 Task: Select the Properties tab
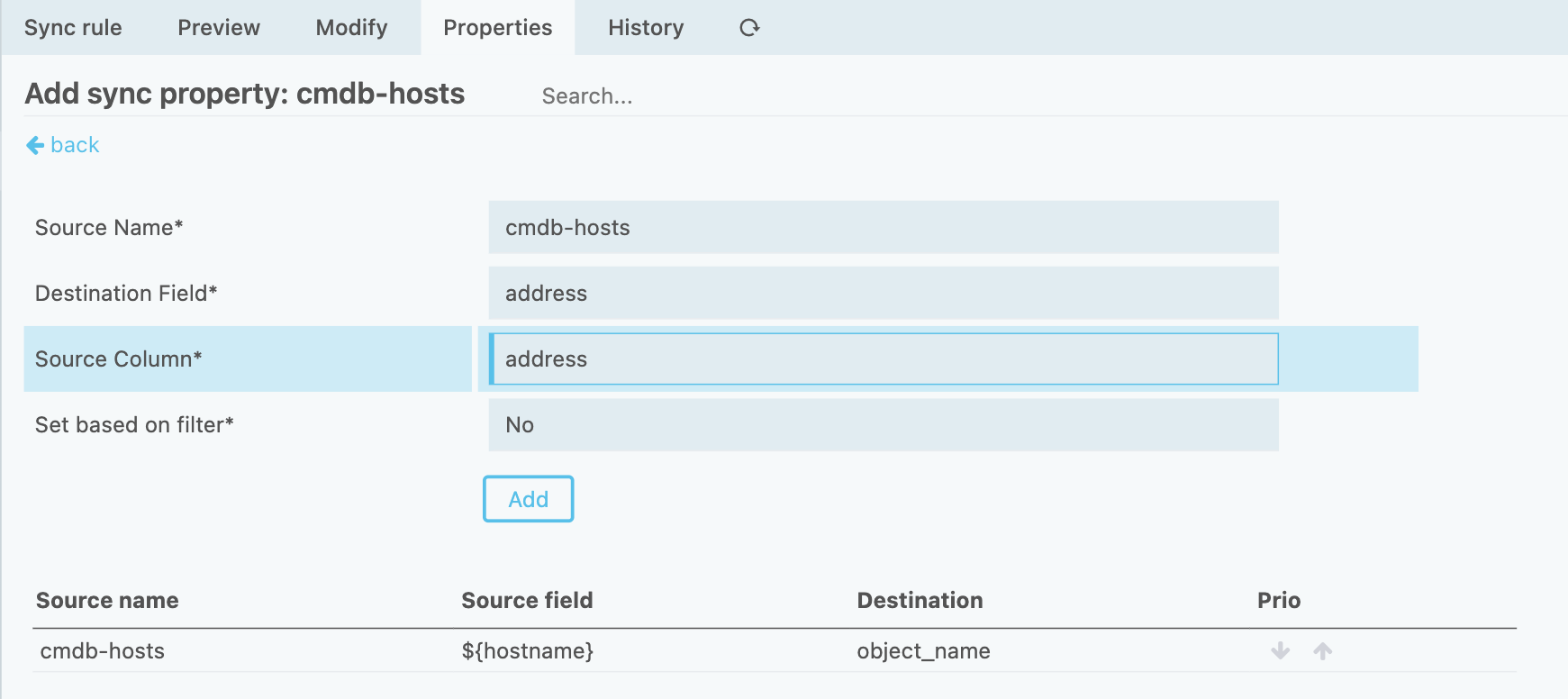[x=498, y=27]
